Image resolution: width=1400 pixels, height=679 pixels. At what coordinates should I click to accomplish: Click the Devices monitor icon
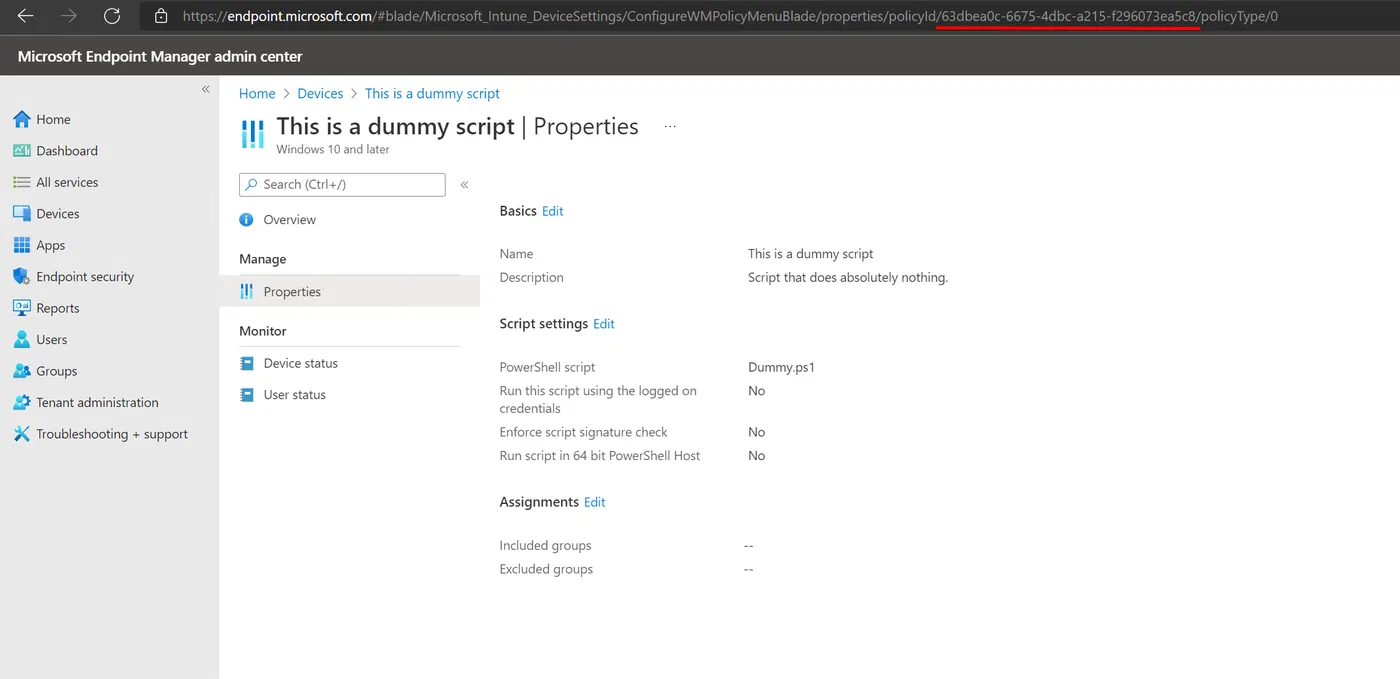click(22, 214)
